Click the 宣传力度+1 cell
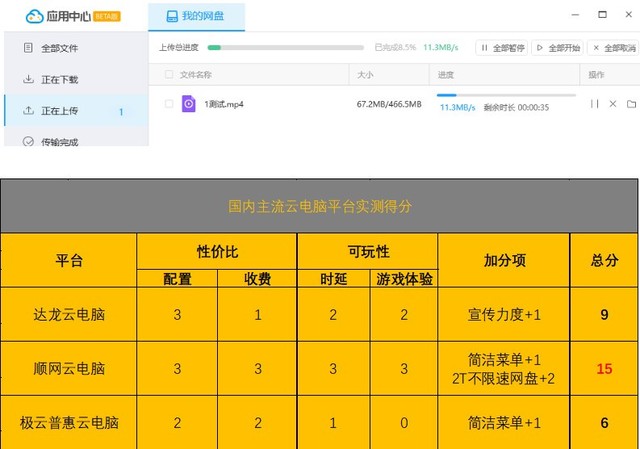This screenshot has height=449, width=640. [504, 315]
